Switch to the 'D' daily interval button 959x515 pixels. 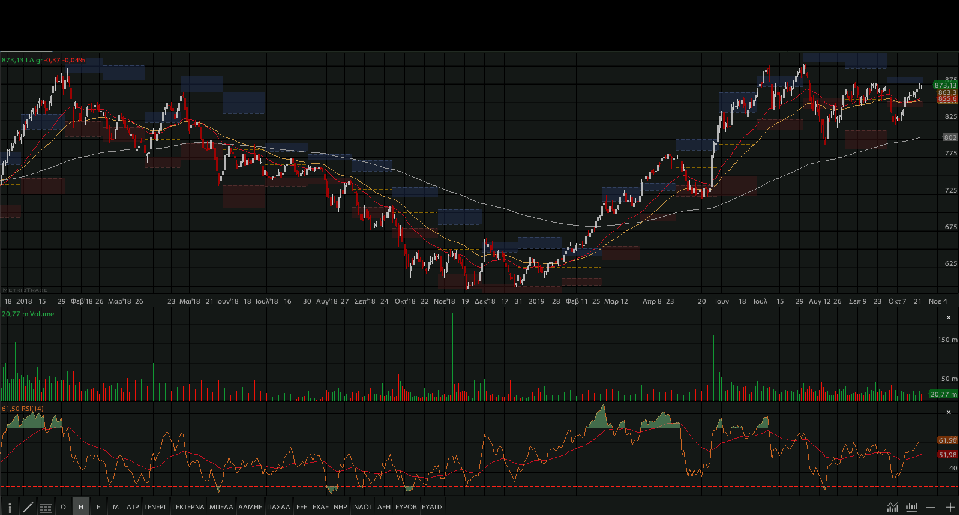click(x=63, y=507)
